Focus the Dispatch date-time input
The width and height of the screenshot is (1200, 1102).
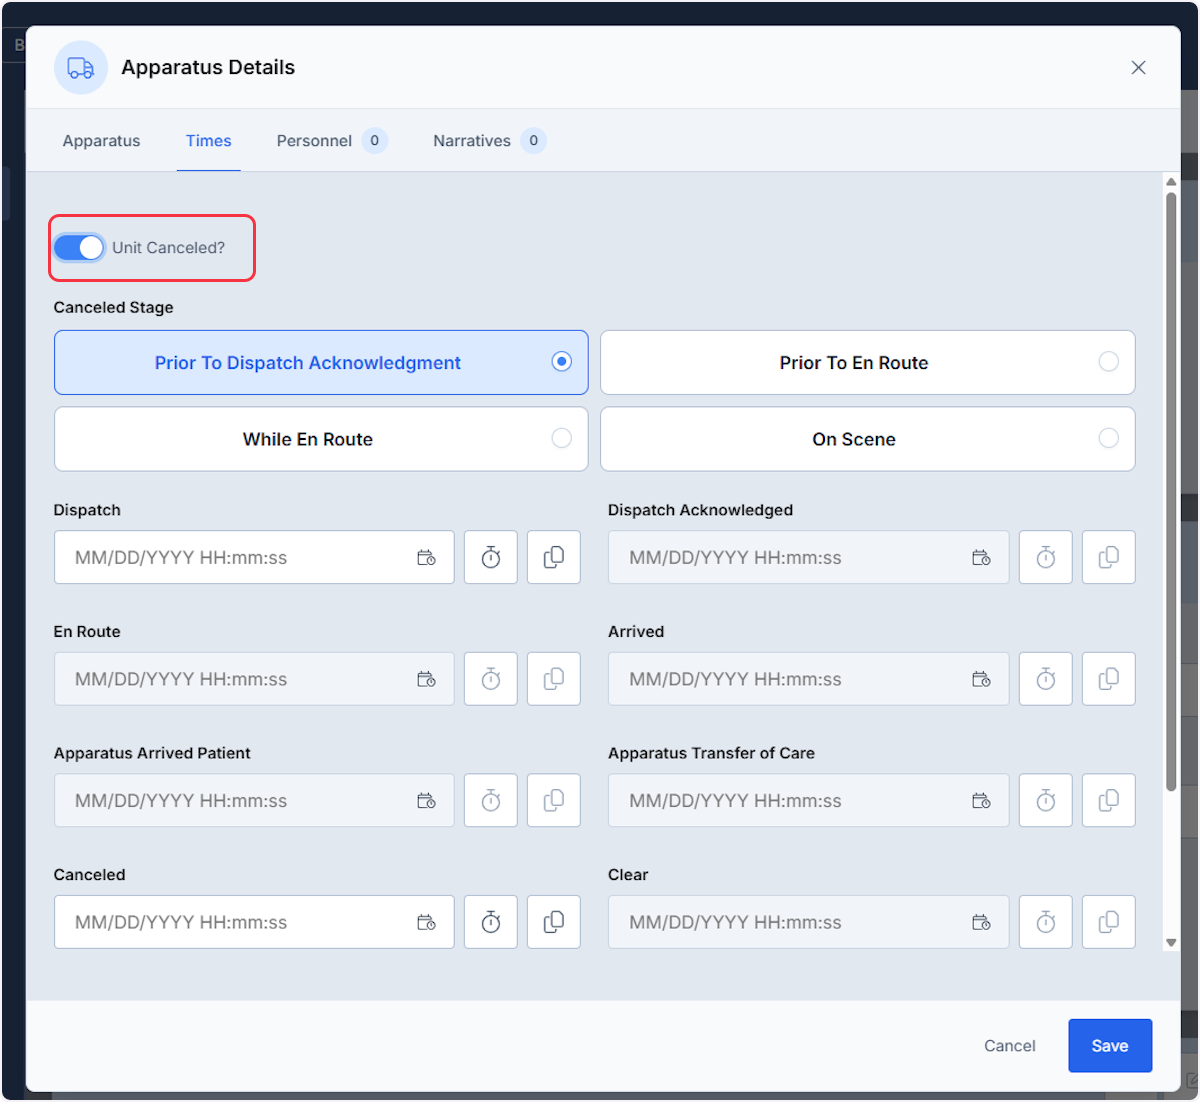click(254, 557)
